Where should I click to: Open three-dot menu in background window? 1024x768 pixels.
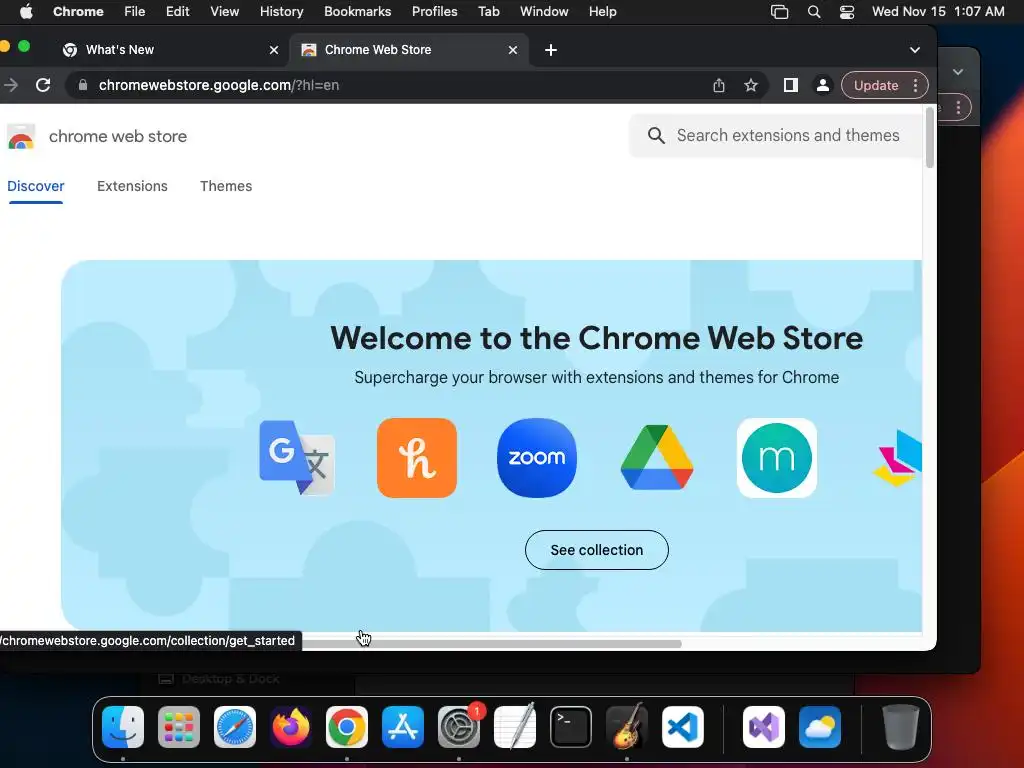tap(958, 107)
